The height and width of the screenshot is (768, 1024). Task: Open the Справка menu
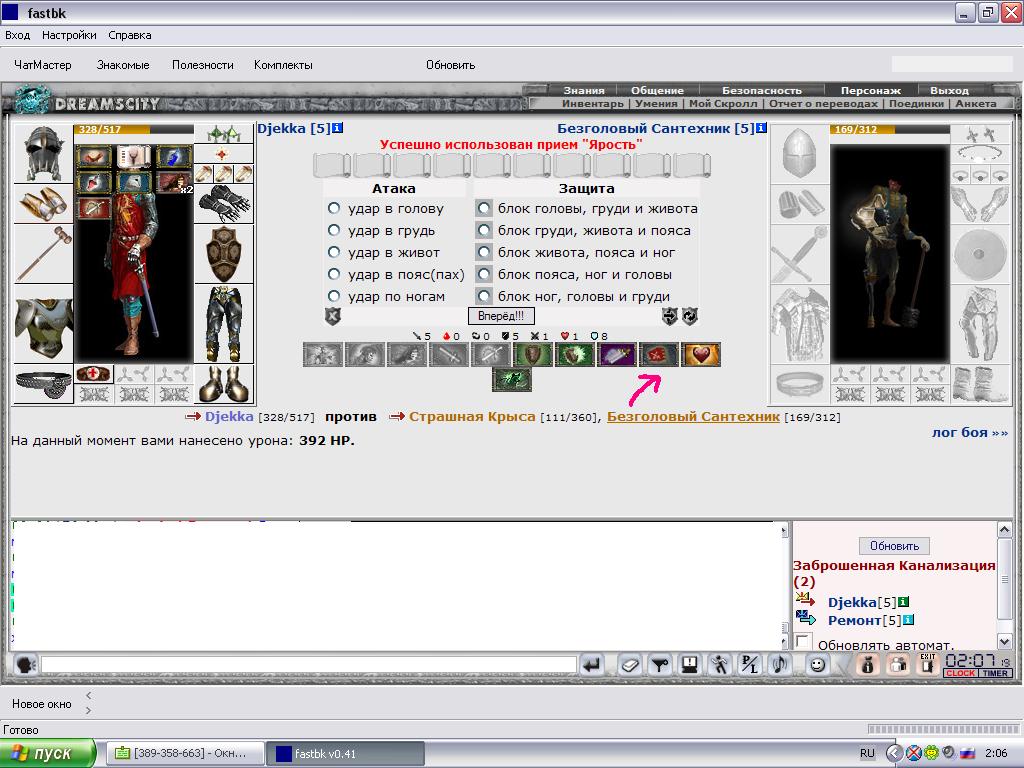click(x=130, y=35)
